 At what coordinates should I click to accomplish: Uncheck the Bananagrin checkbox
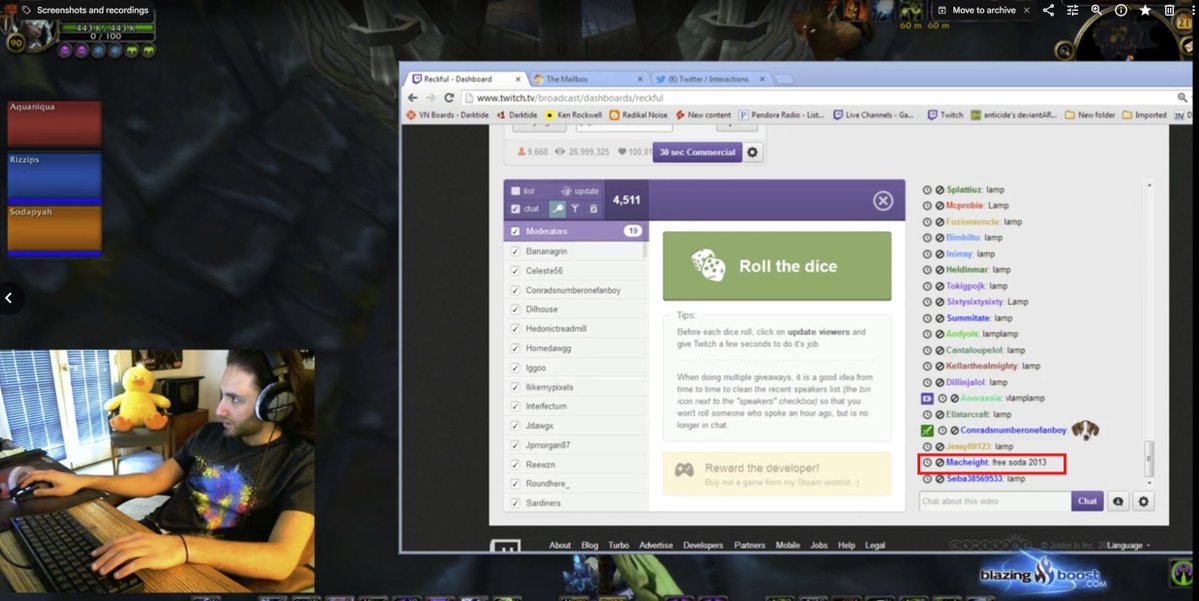515,252
